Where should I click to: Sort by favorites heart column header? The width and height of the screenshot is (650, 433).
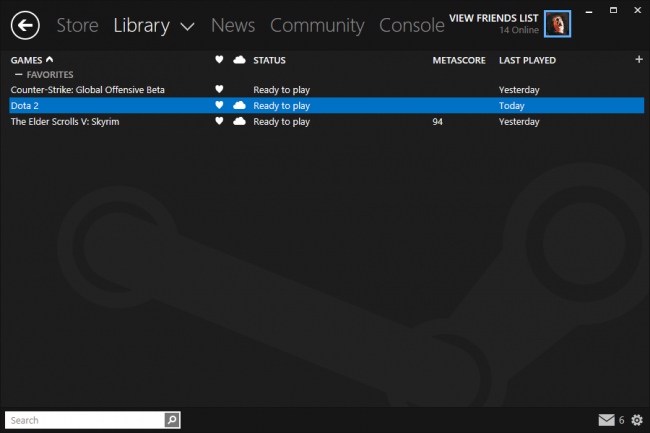[219, 60]
